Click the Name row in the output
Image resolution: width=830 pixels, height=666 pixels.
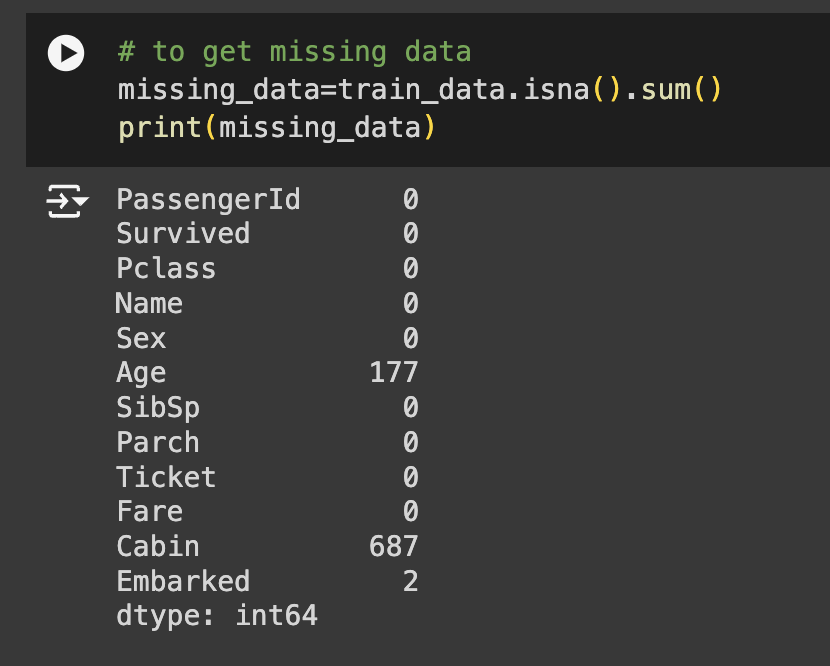[x=149, y=304]
